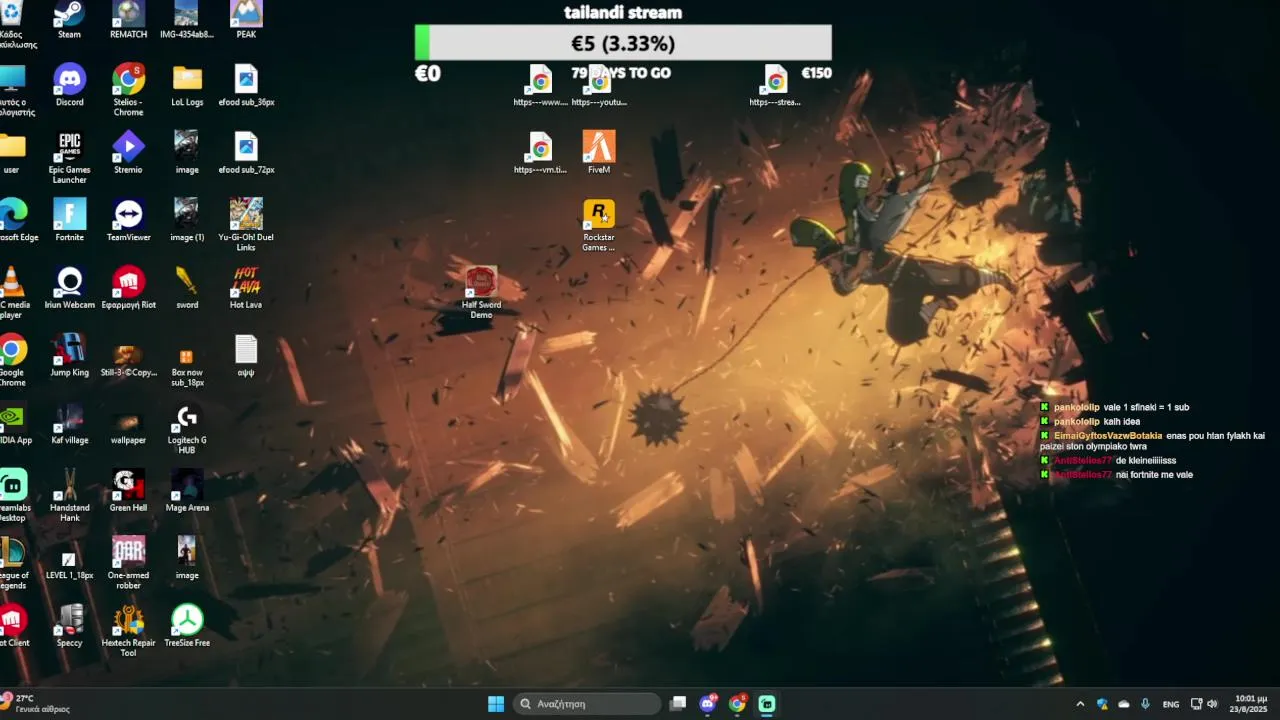Launch the Jump King shortcut

tap(69, 355)
